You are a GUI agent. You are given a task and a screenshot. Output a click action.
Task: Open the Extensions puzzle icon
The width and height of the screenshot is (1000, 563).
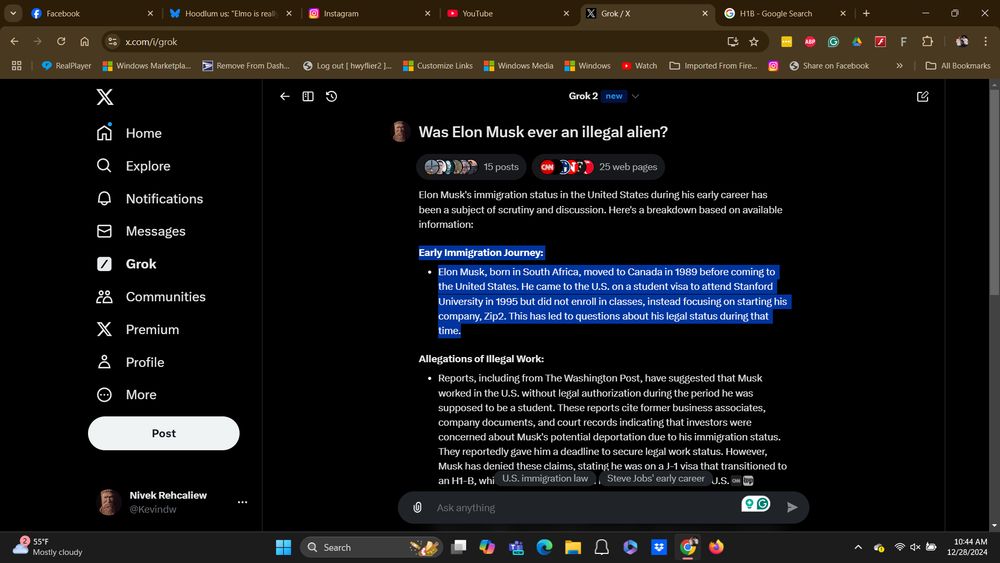(927, 41)
